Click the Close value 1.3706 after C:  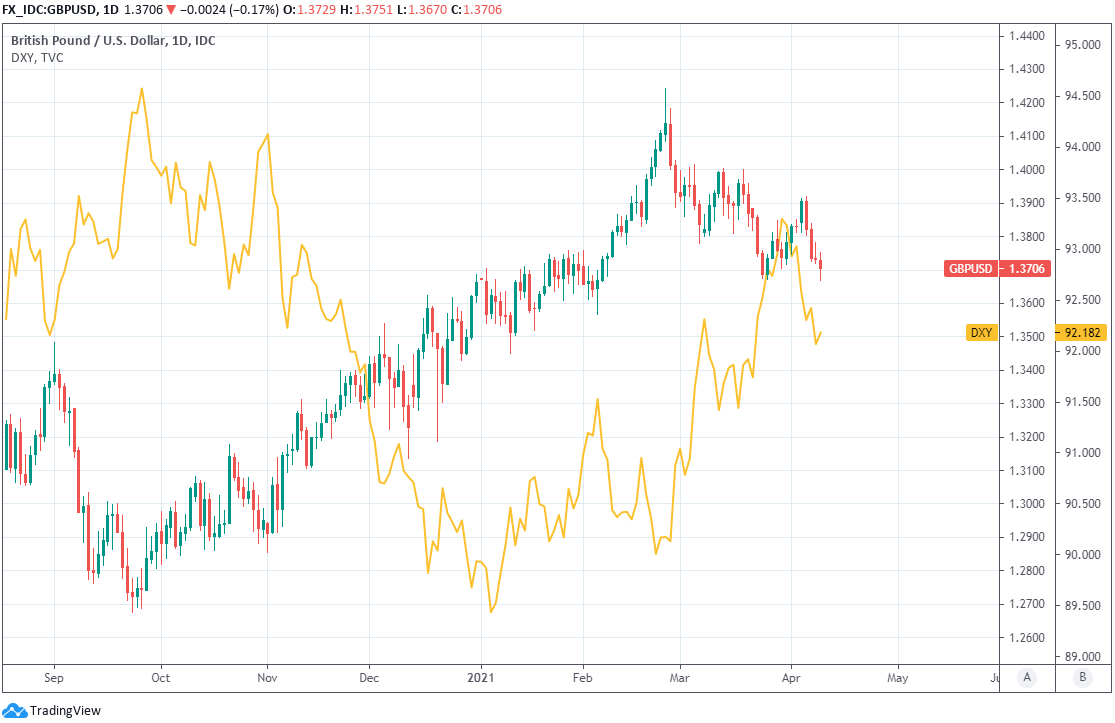pos(483,9)
